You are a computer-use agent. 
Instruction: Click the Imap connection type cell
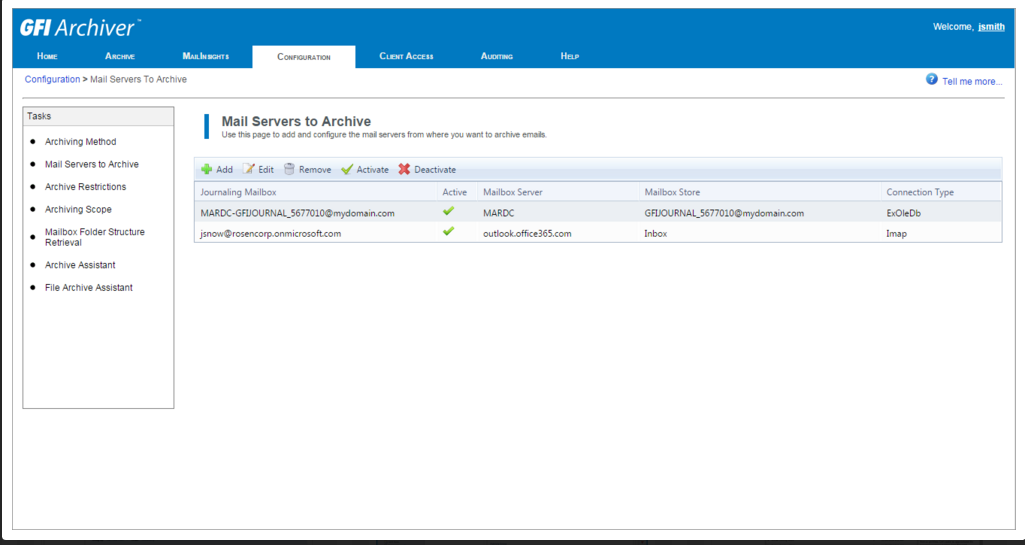(x=897, y=233)
